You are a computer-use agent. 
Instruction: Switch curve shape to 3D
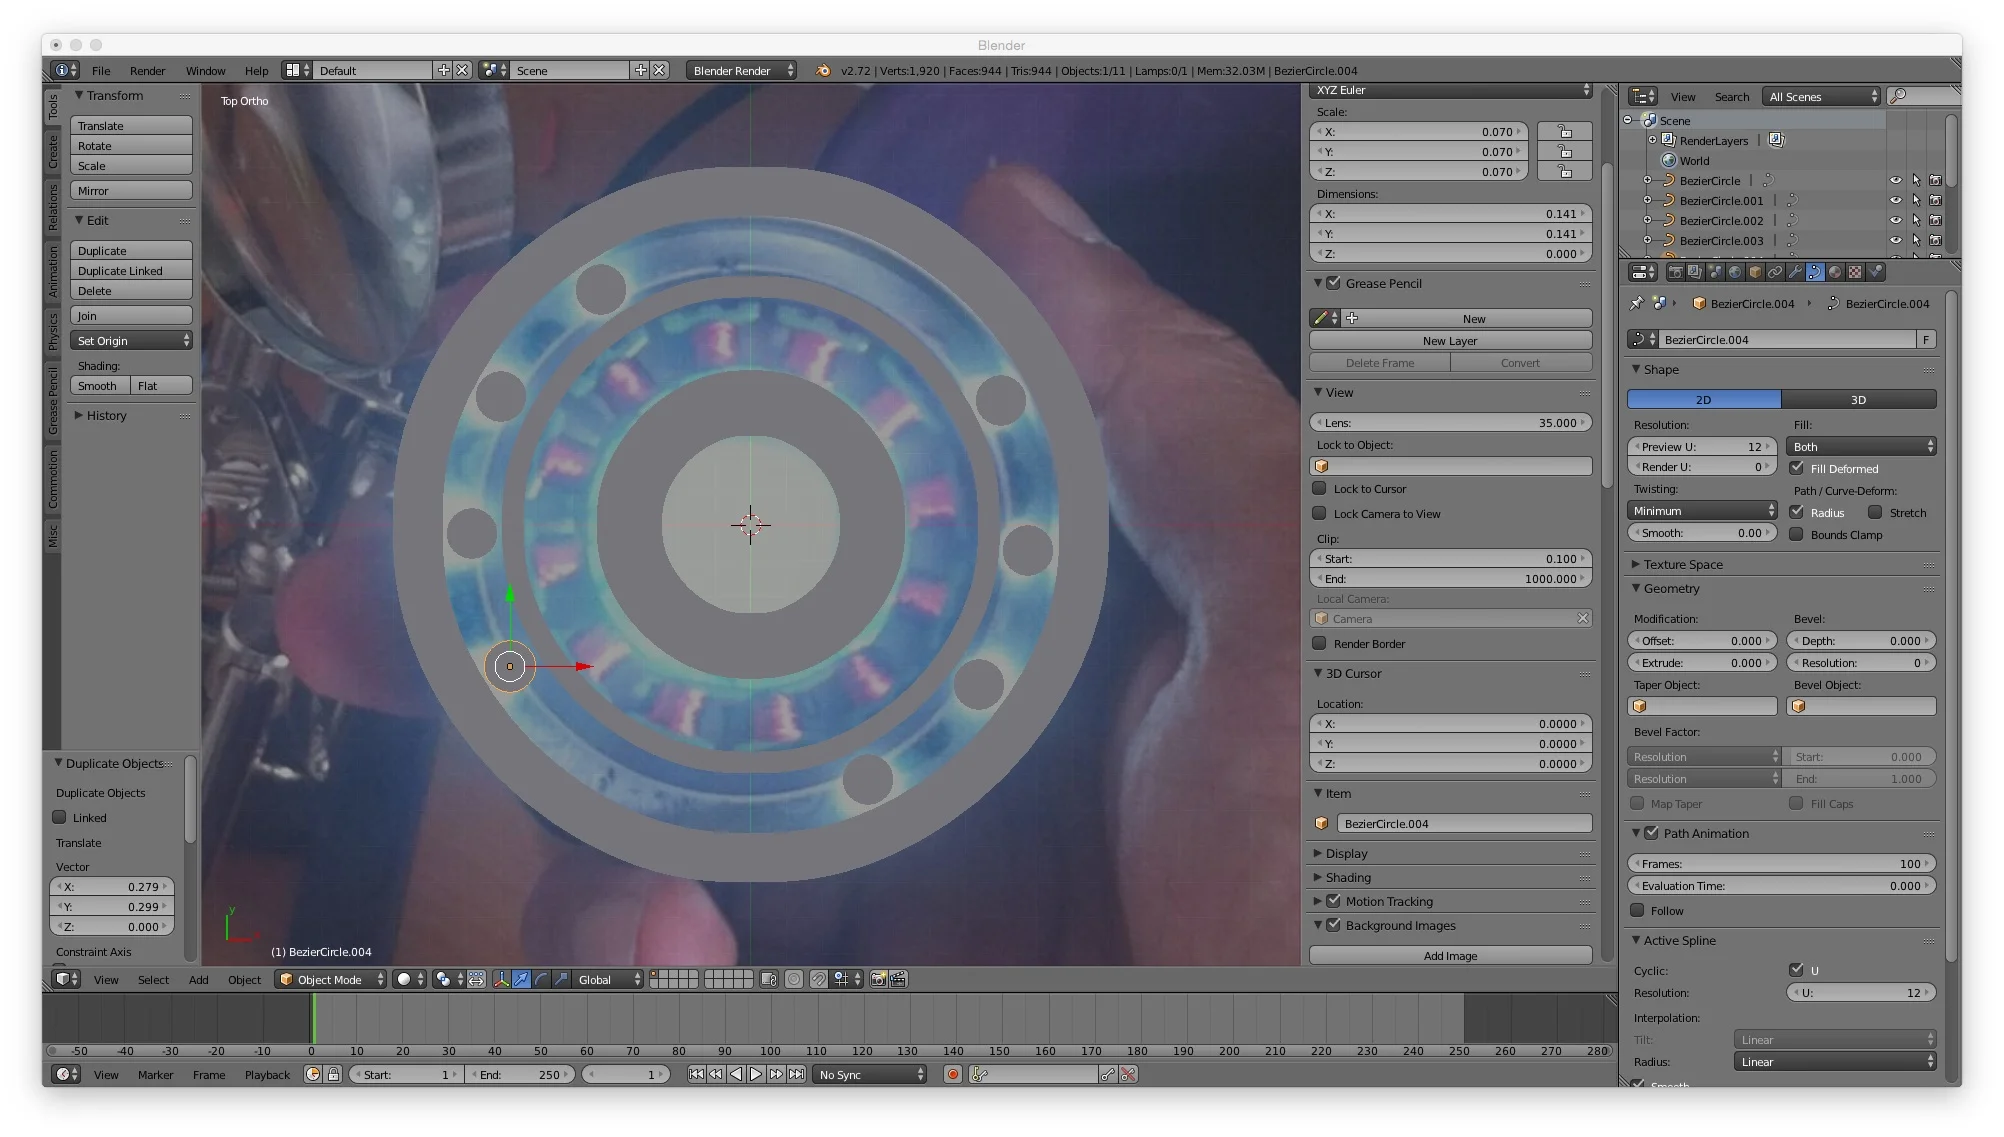point(1858,400)
